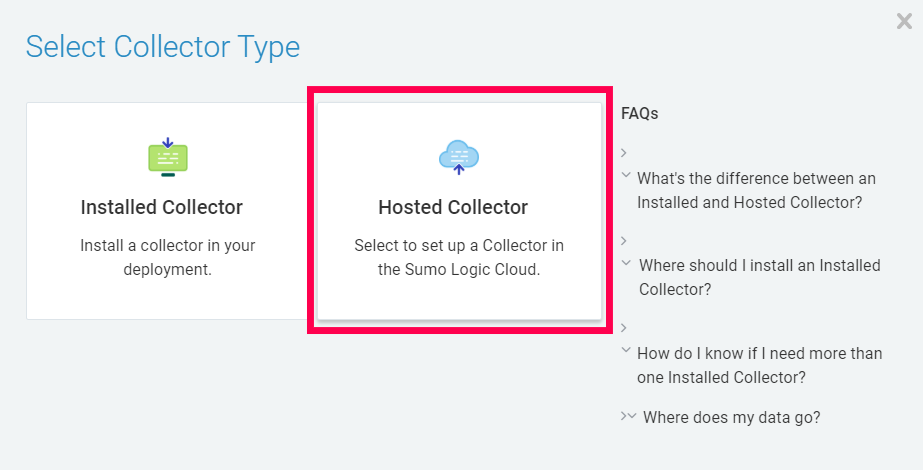This screenshot has height=470, width=923.
Task: Choose the Hosted Collector card title
Action: (x=453, y=207)
